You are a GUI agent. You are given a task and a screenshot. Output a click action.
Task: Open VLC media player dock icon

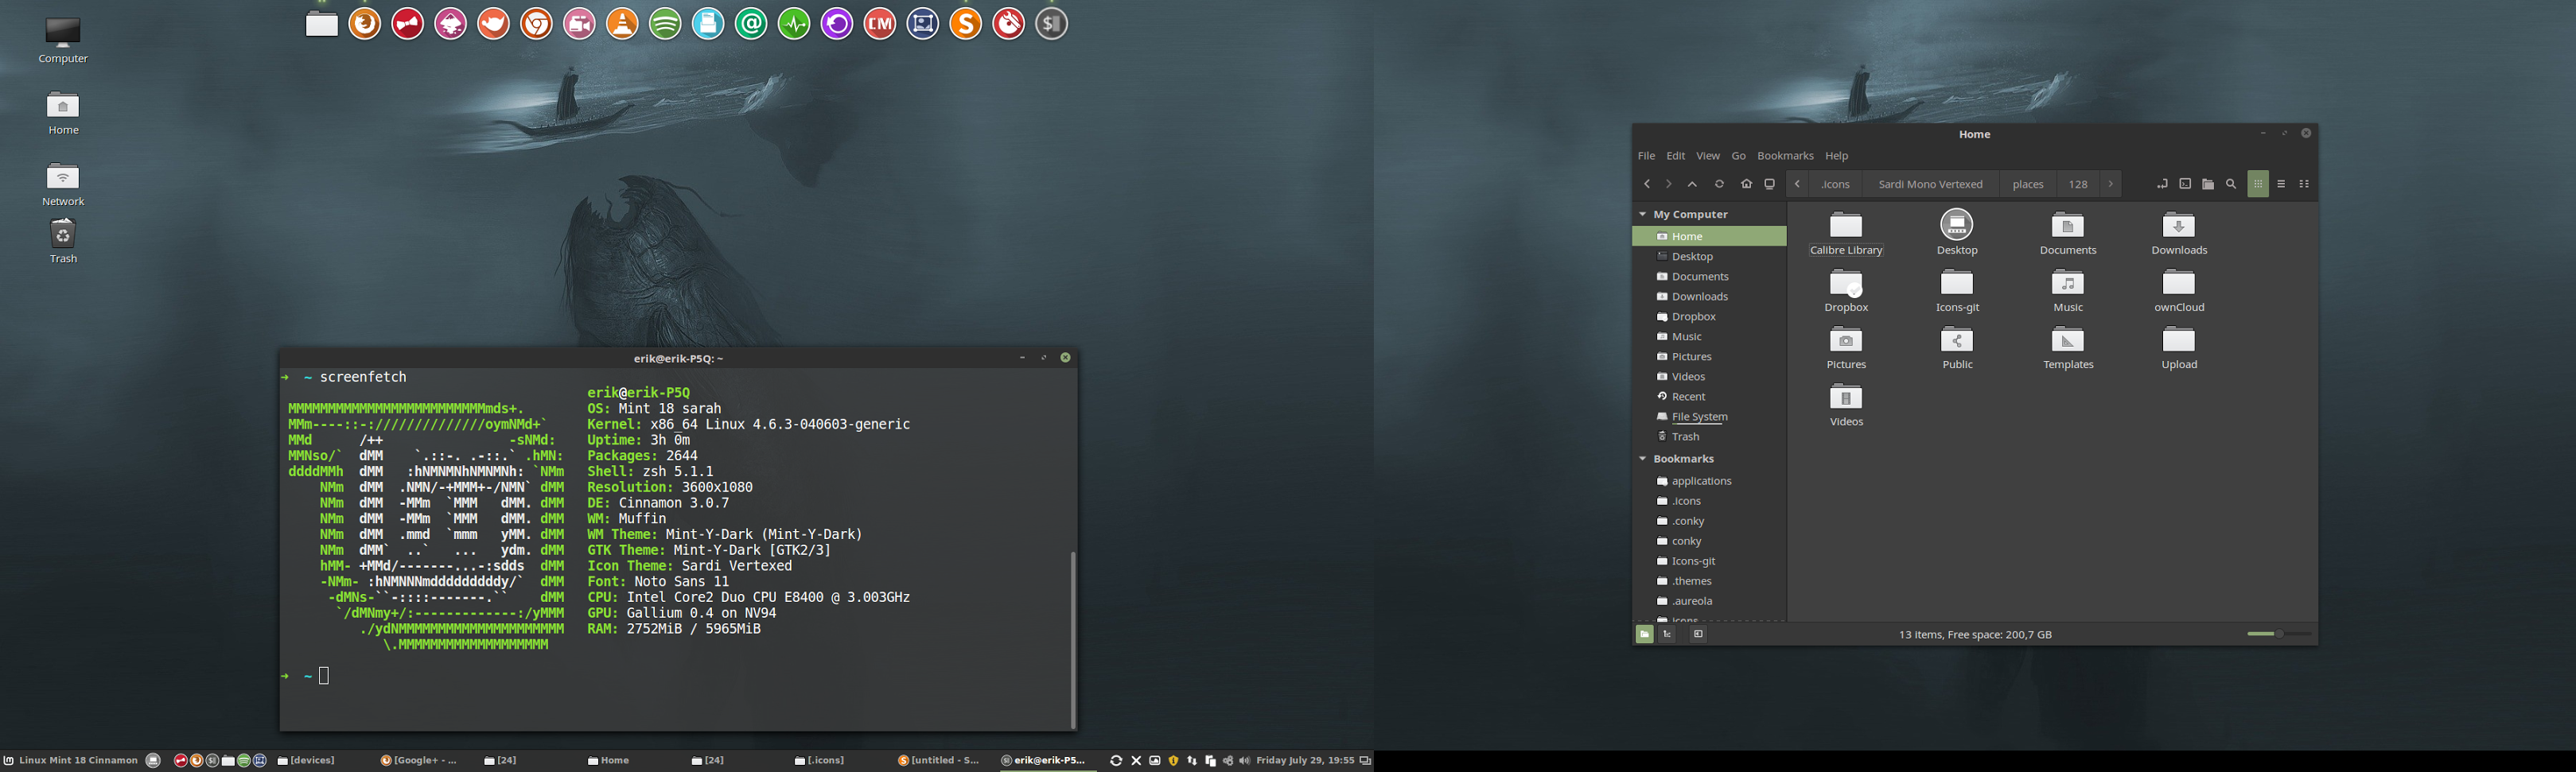623,23
